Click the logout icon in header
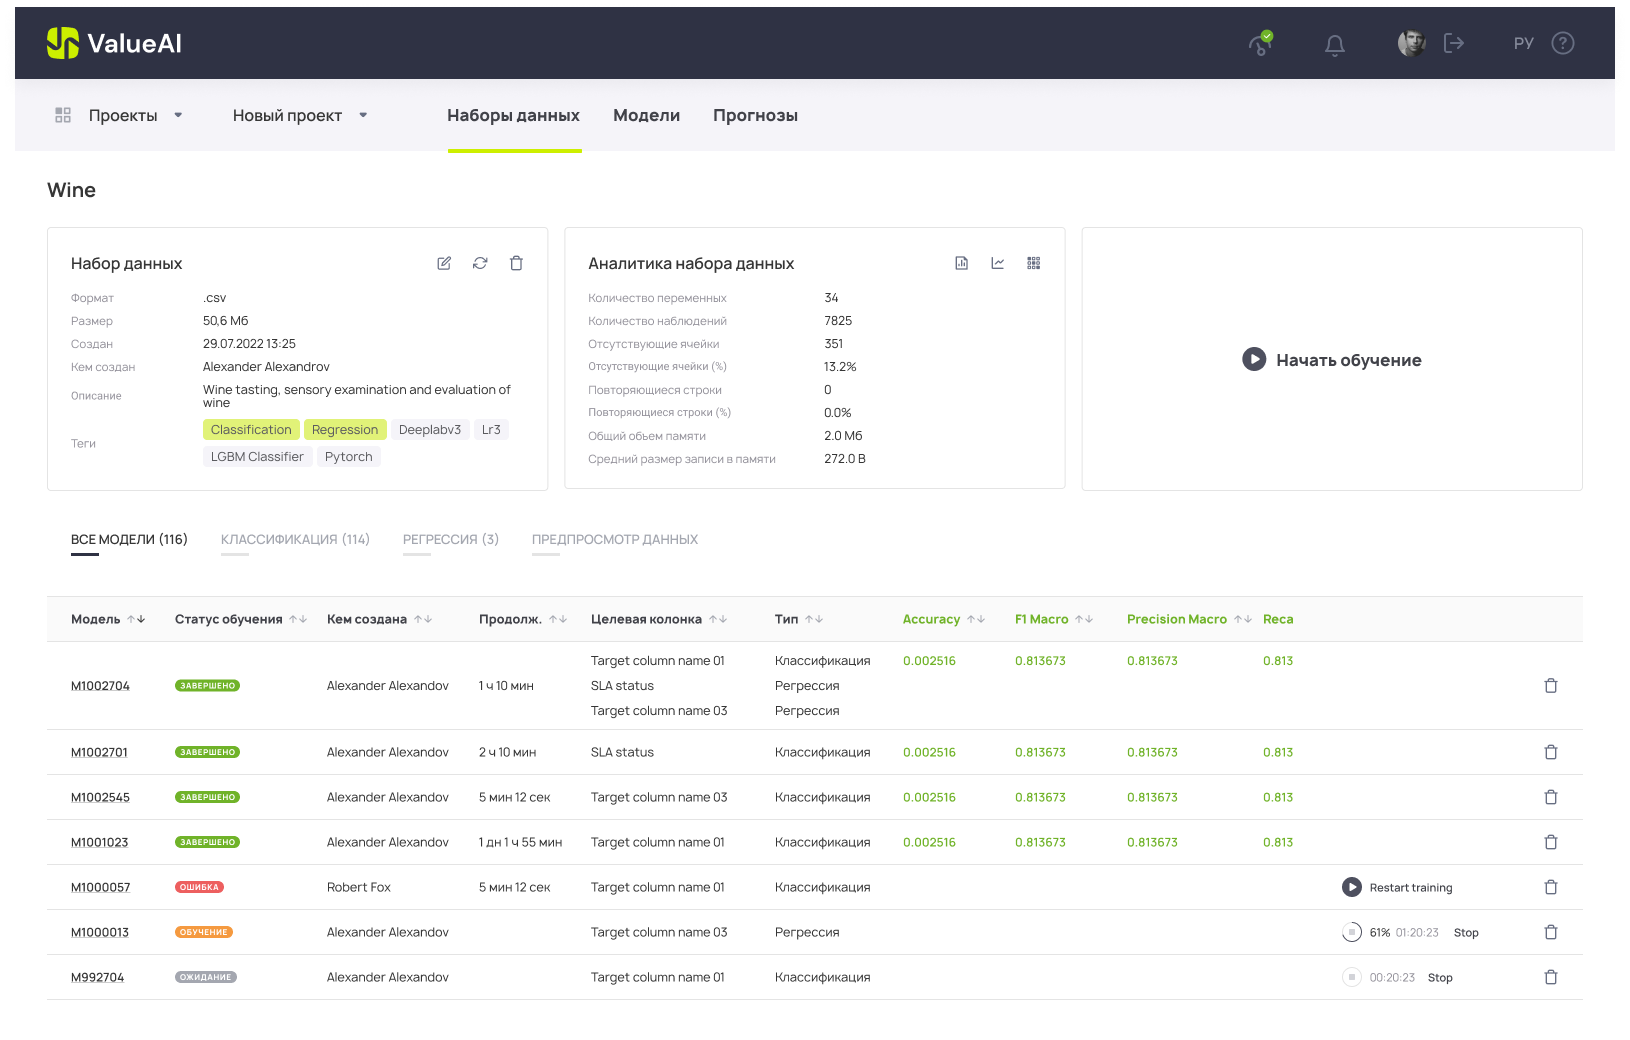Viewport: 1630px width, 1040px height. pos(1453,43)
